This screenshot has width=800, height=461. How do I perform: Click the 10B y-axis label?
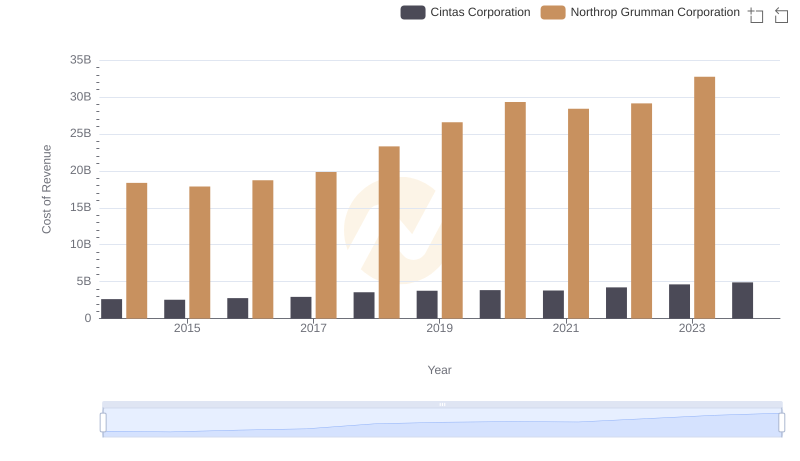(81, 244)
